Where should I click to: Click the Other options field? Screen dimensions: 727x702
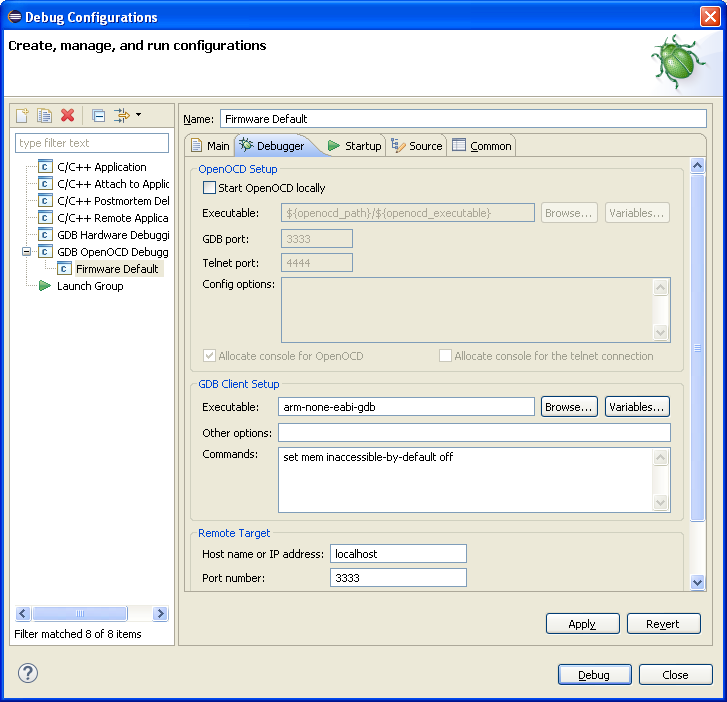(474, 433)
